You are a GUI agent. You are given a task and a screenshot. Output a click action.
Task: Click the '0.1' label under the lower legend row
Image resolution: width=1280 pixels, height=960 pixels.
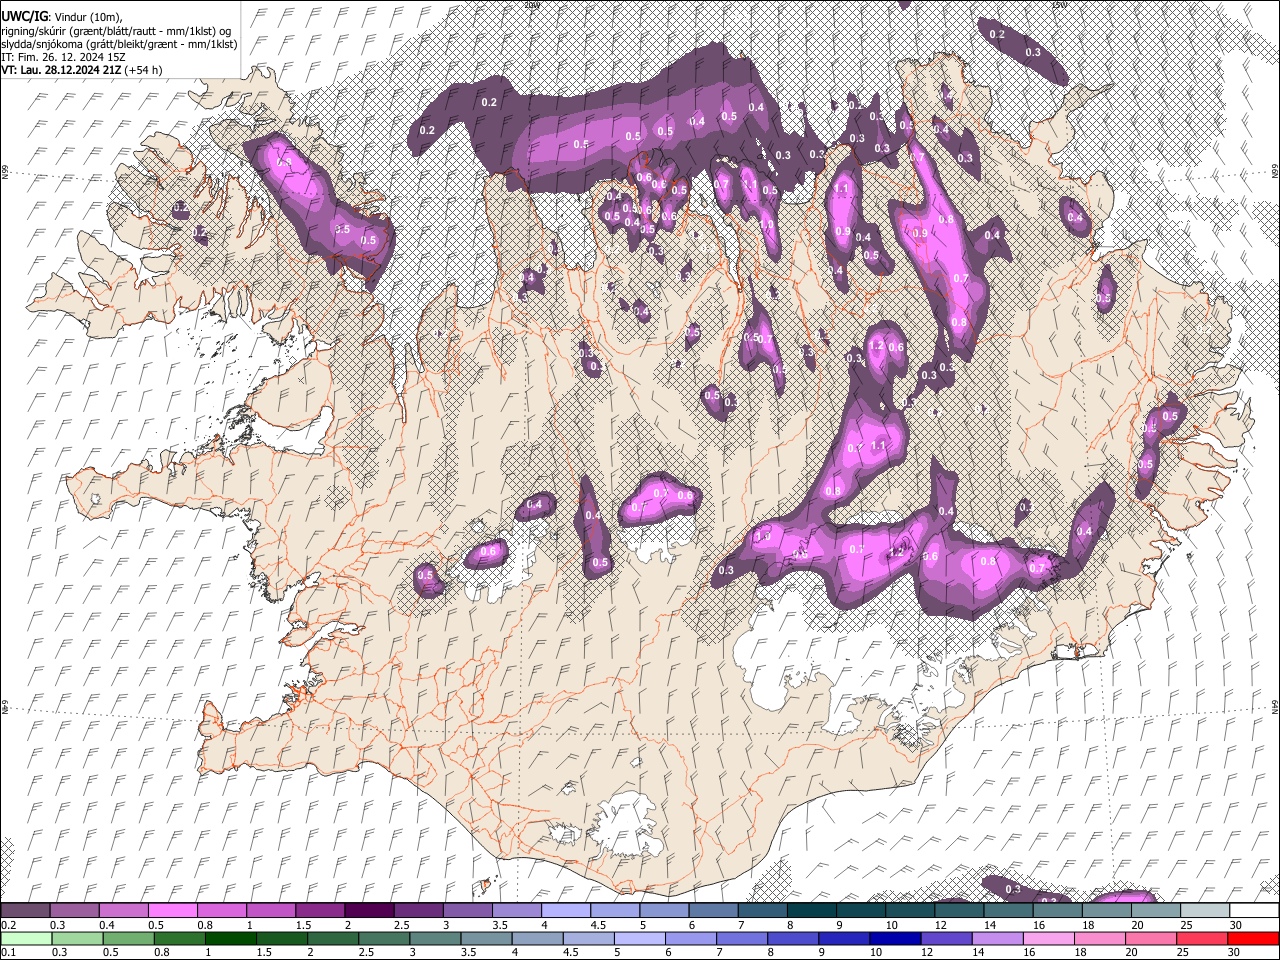[8, 953]
